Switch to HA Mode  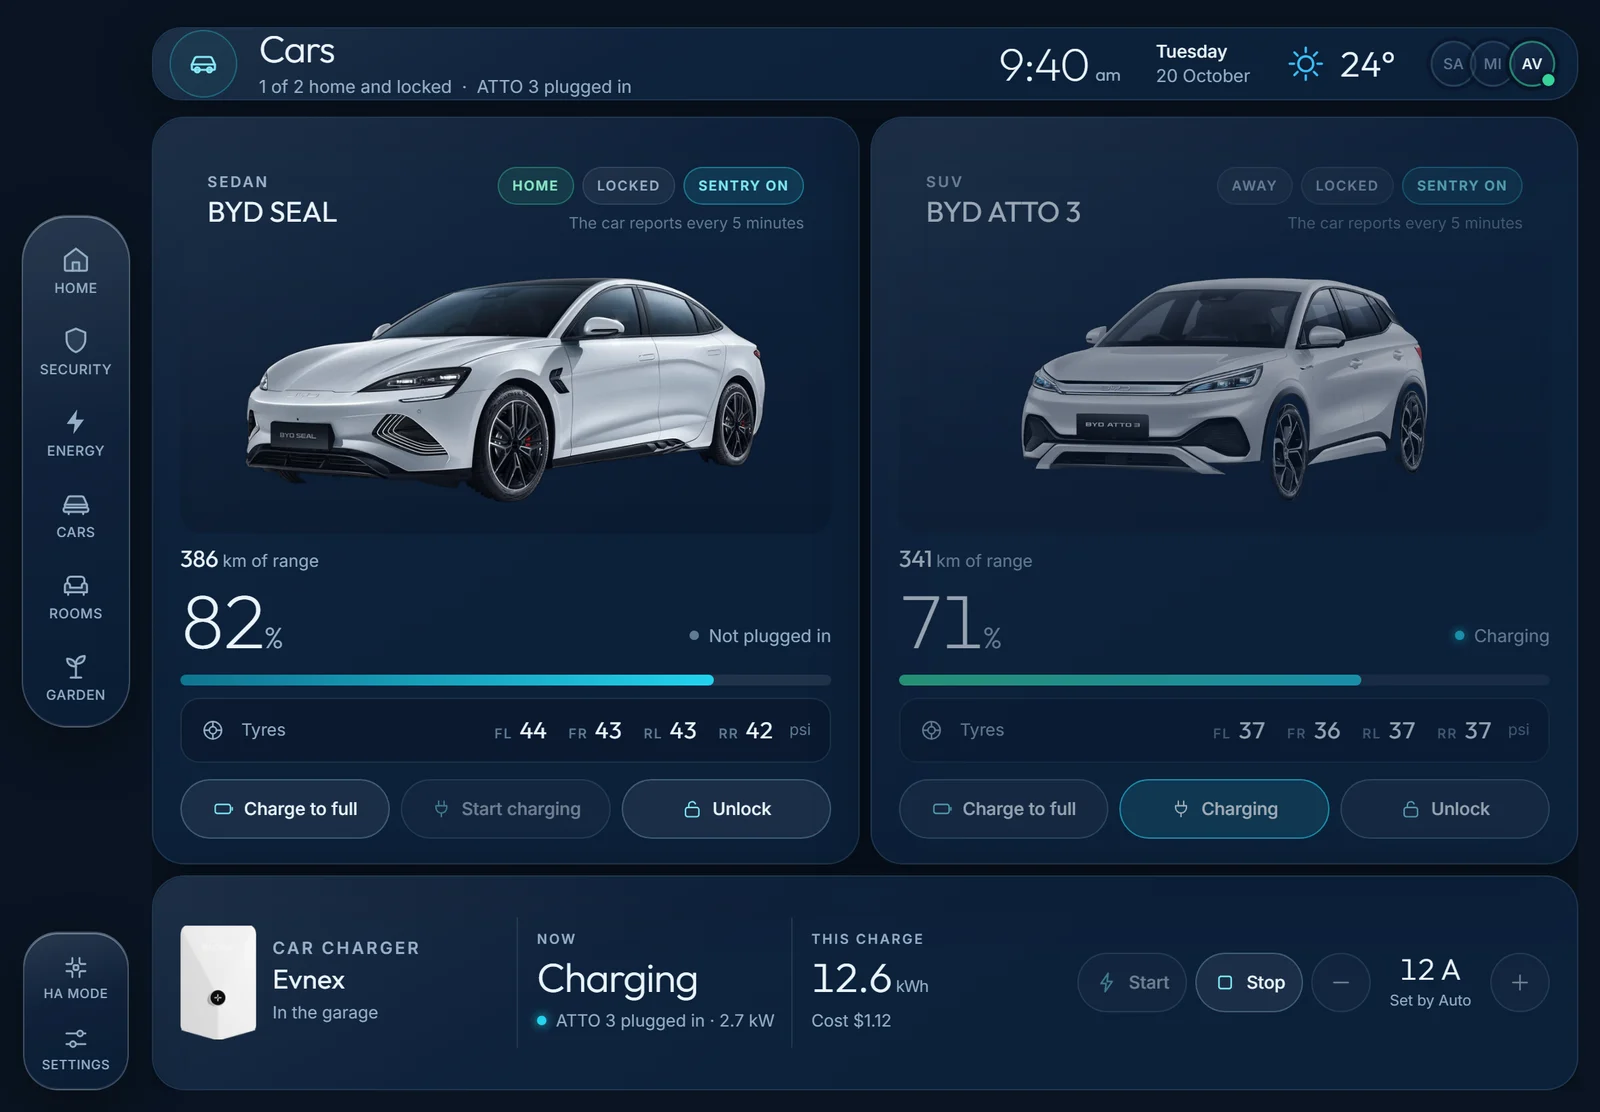pos(76,978)
